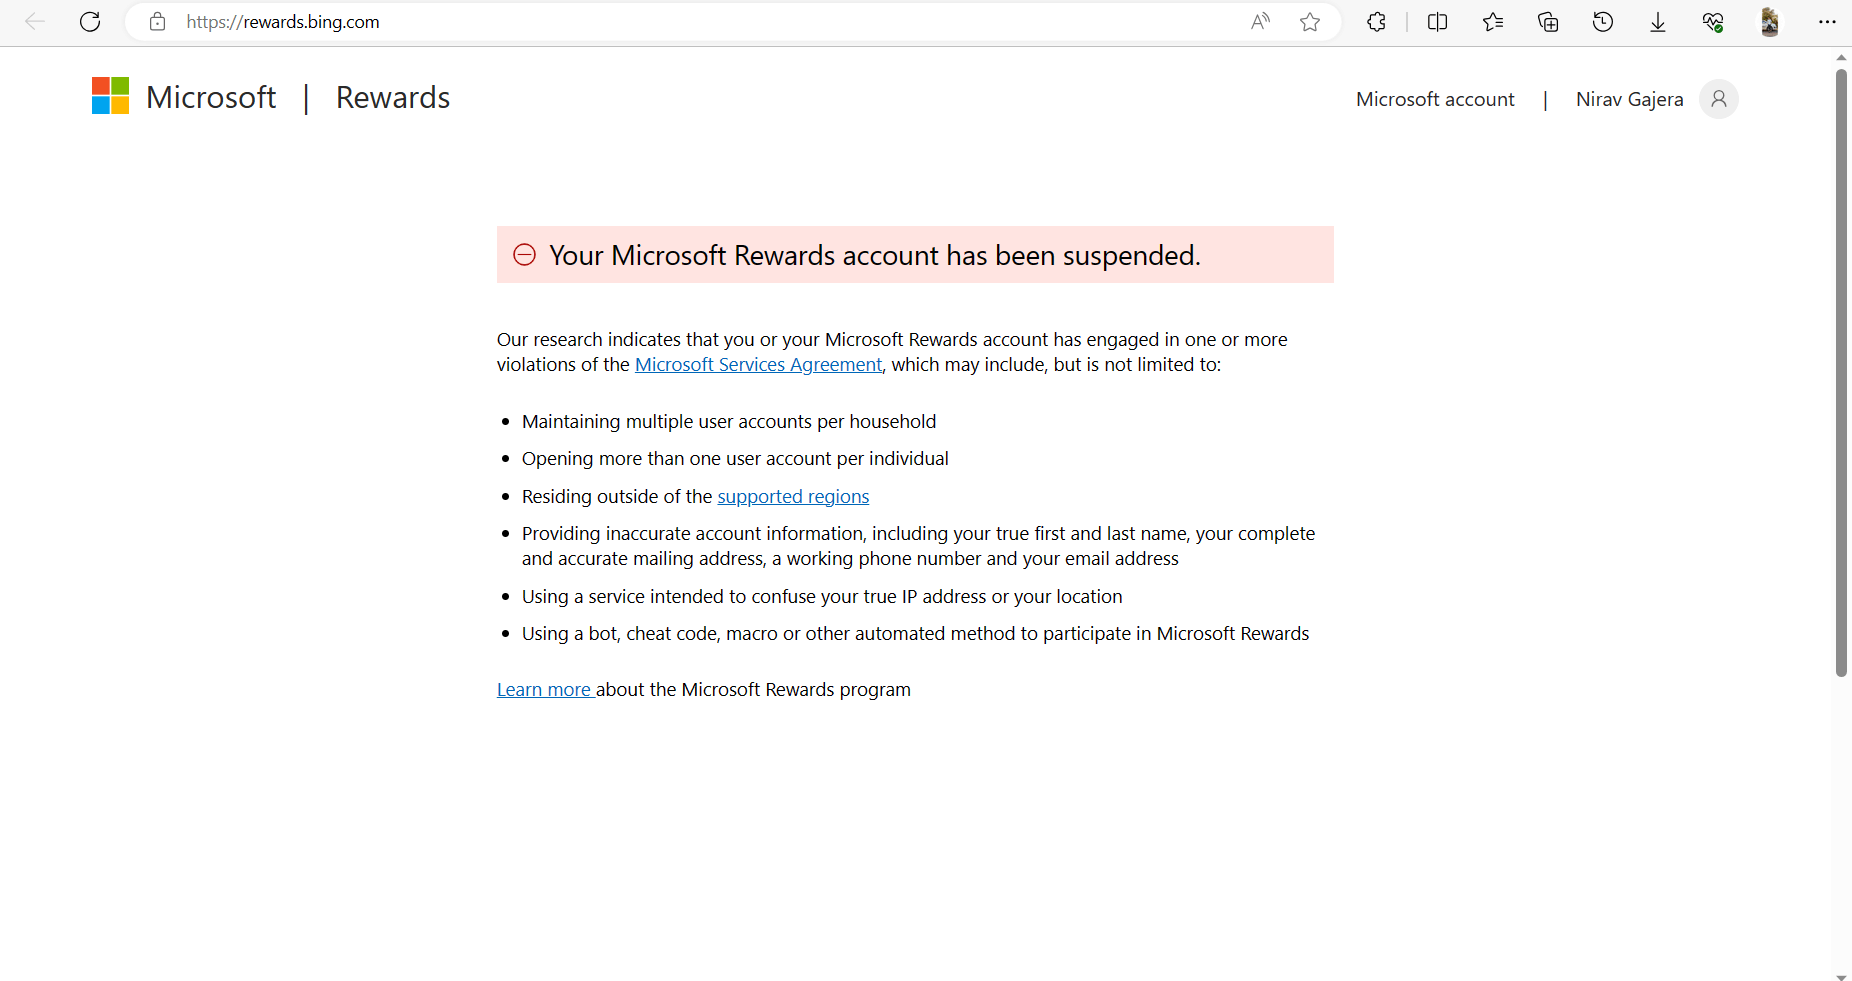Viewport: 1852px width, 981px height.
Task: Click the address bar URL field
Action: coord(700,22)
